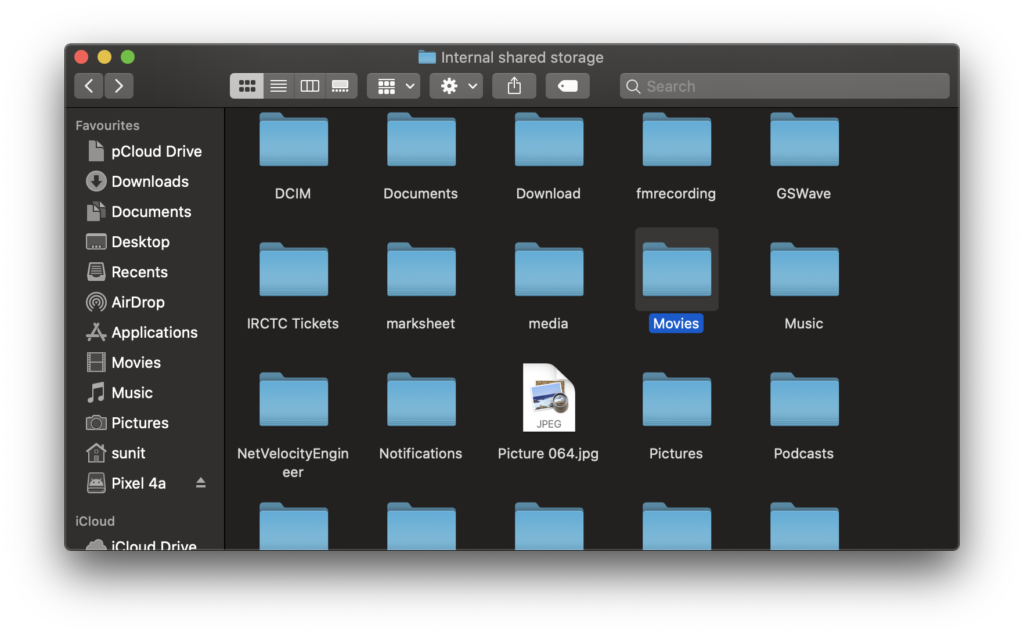Click the Share button in the toolbar
The width and height of the screenshot is (1024, 636).
(x=513, y=86)
